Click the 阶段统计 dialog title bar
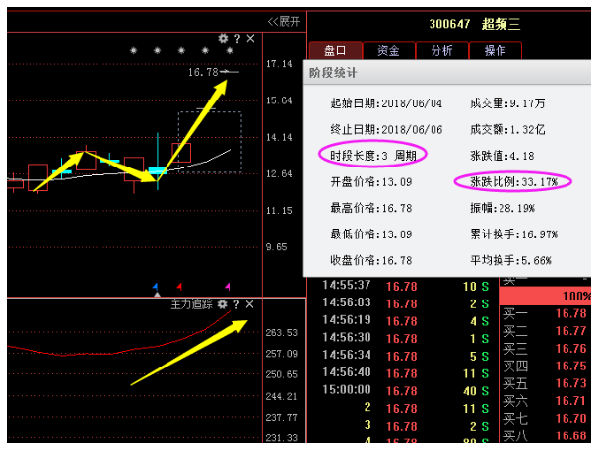 [440, 73]
